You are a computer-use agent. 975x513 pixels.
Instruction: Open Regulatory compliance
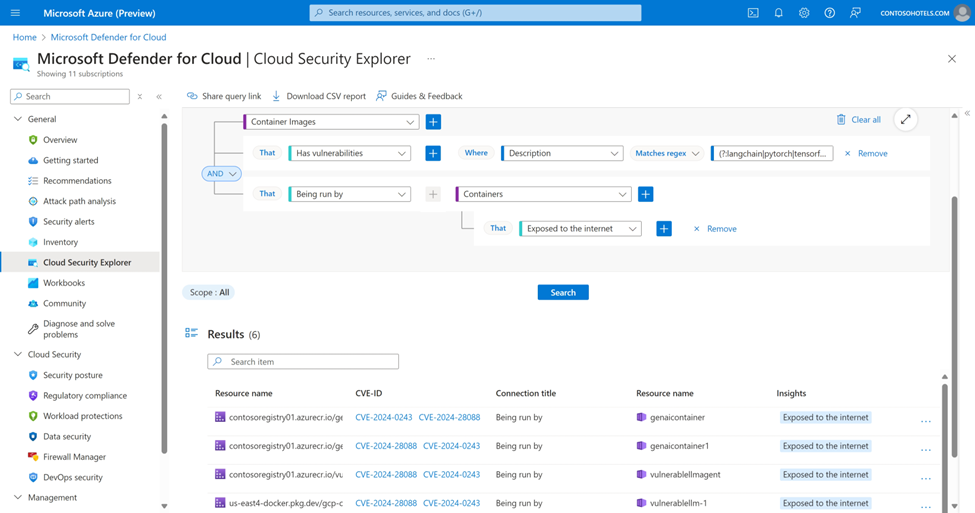pos(85,395)
